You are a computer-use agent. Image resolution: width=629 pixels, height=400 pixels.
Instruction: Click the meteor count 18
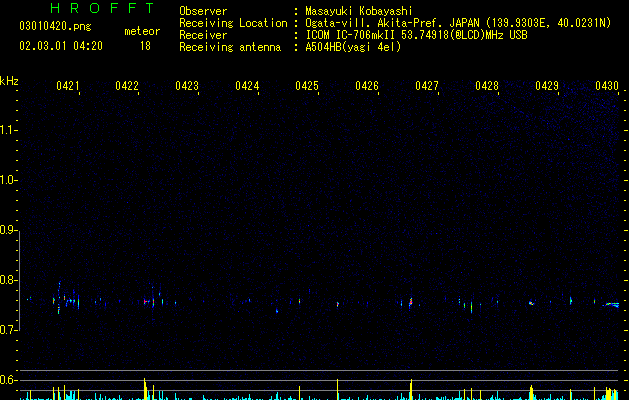click(145, 46)
